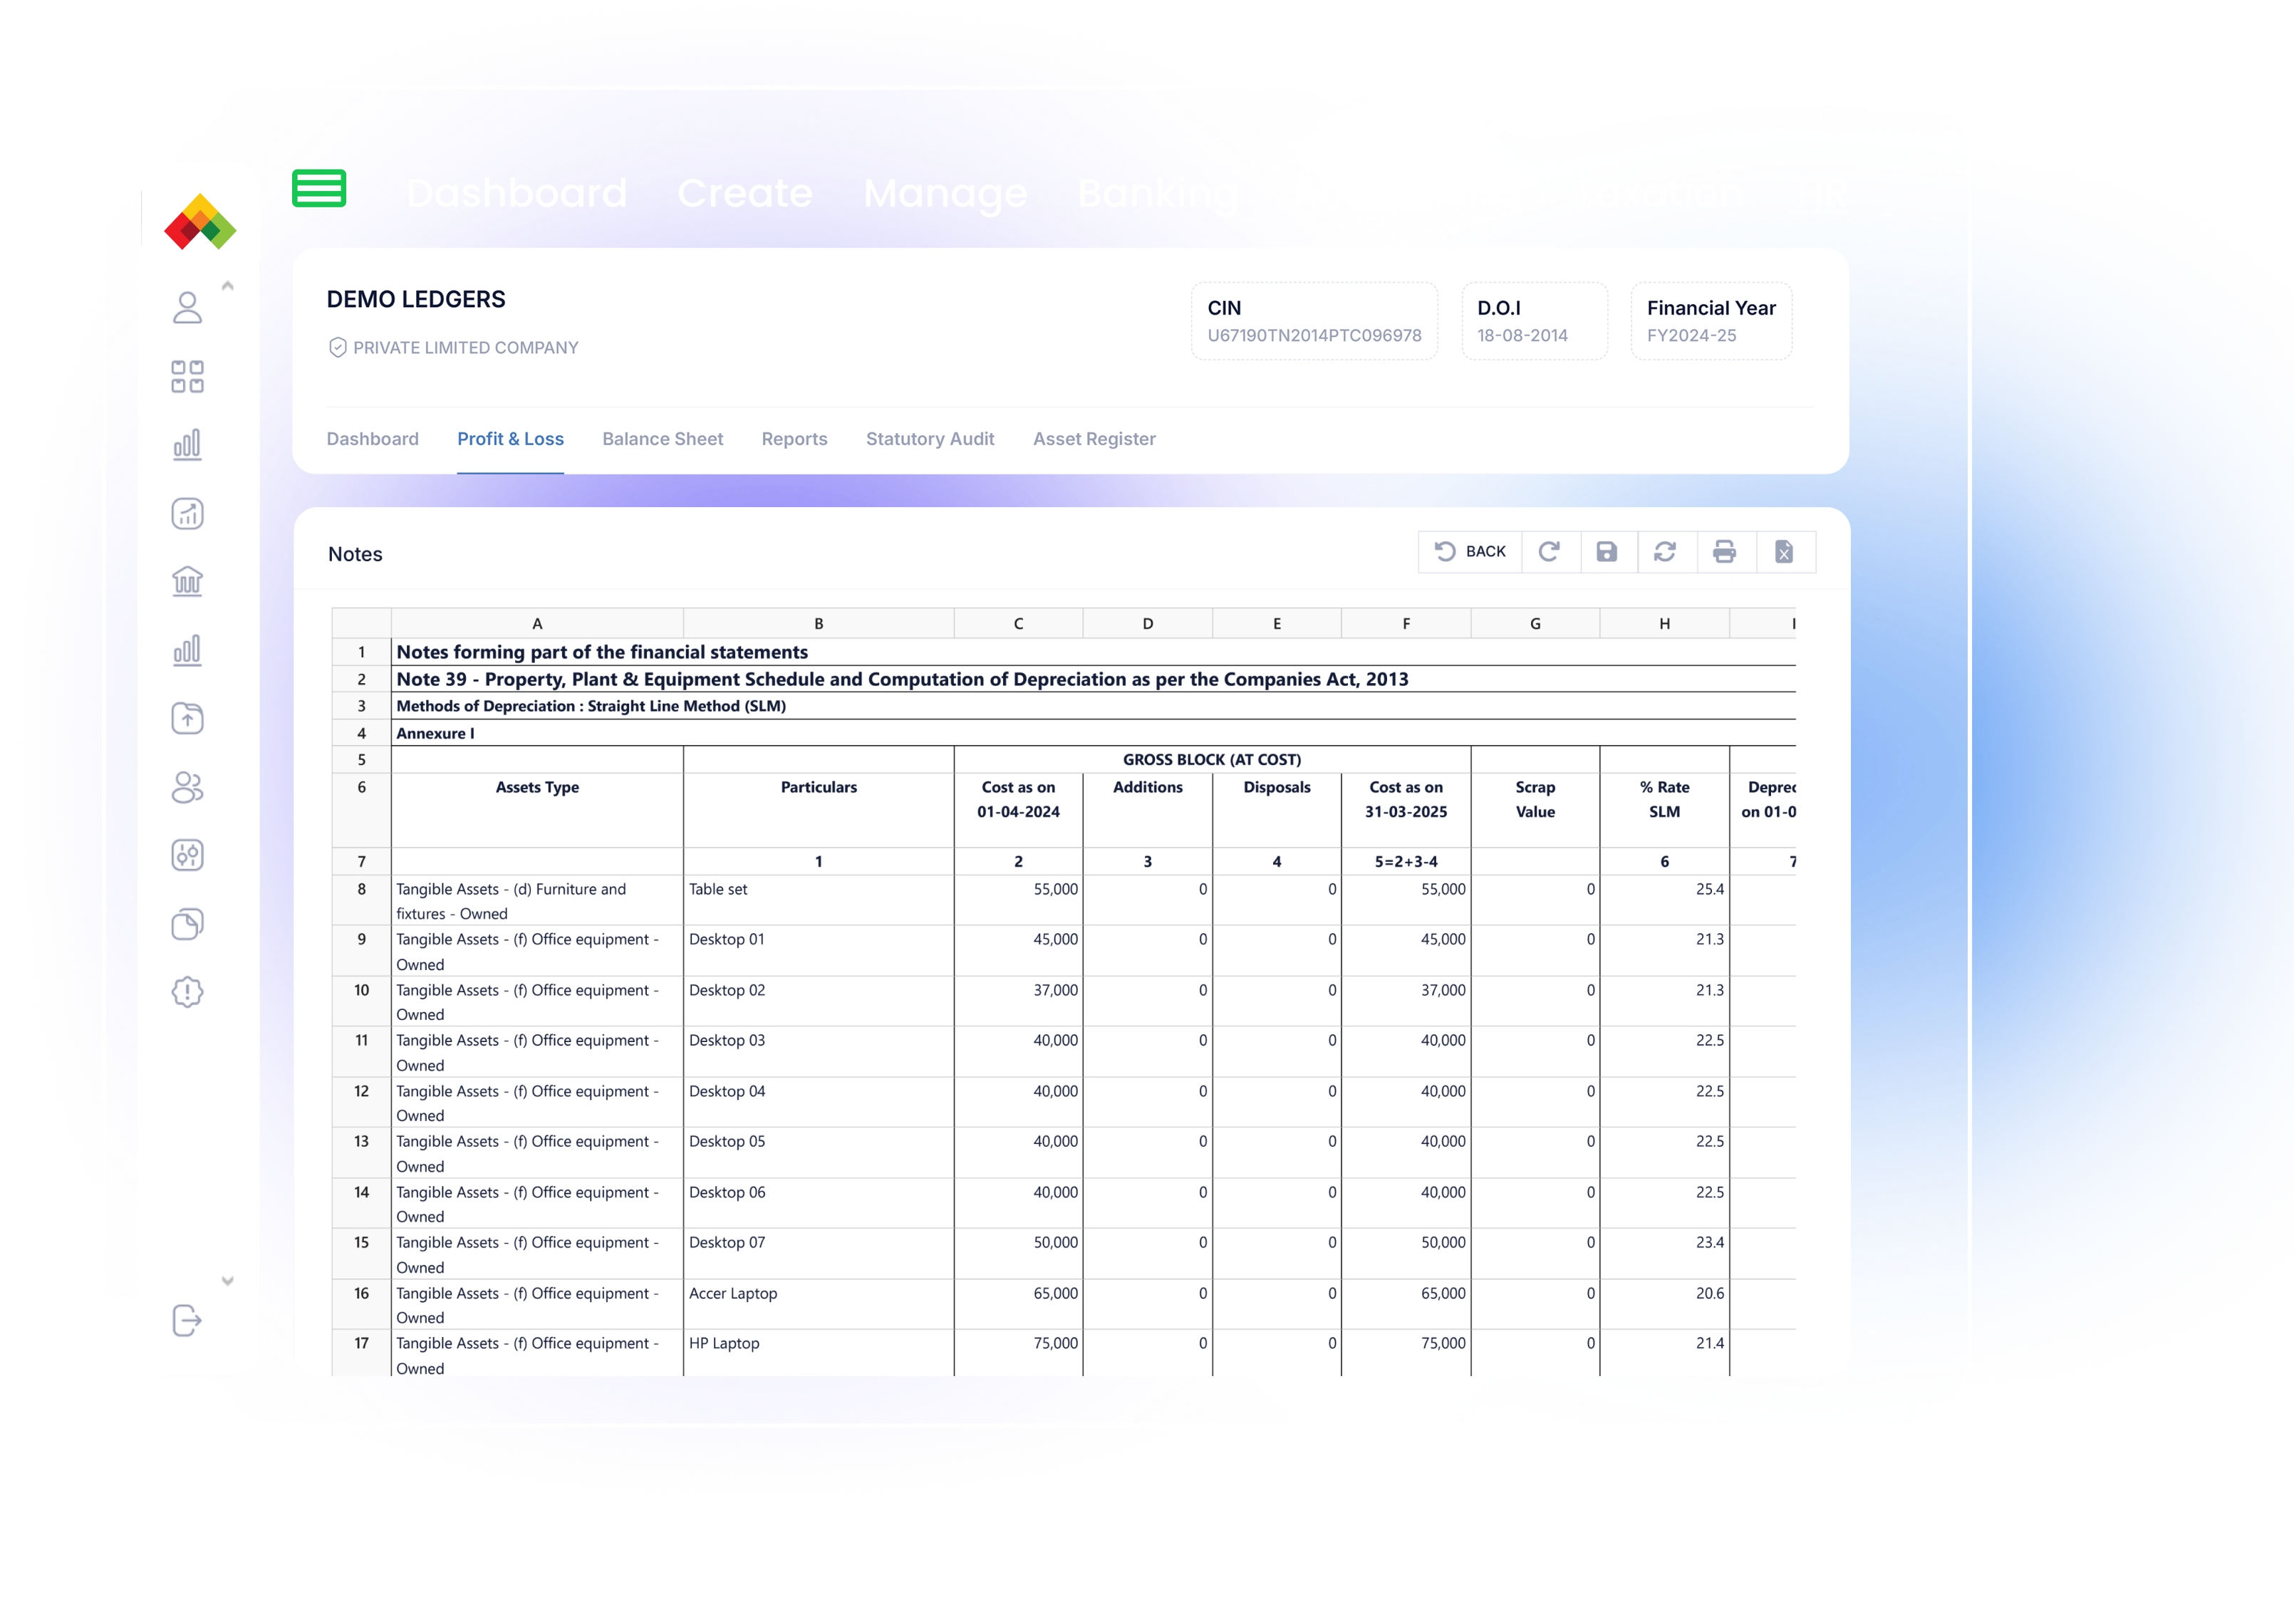Image resolution: width=2294 pixels, height=1624 pixels.
Task: Log out using the sidebar exit icon
Action: (187, 1321)
